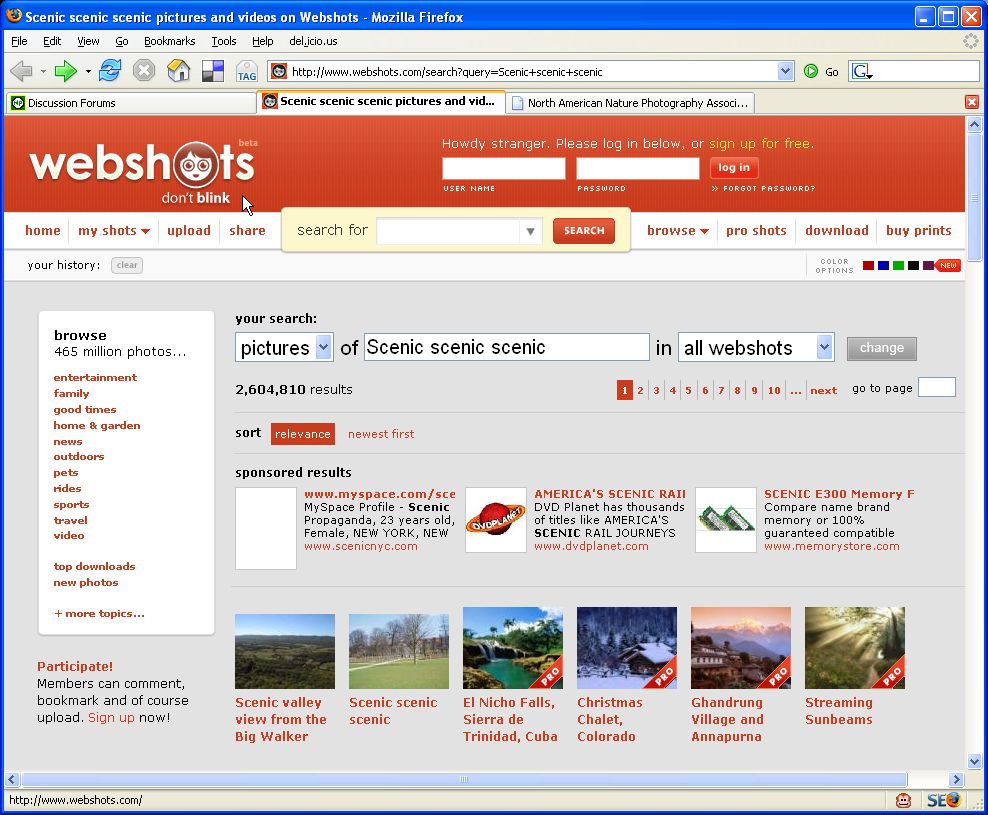Open the Bookmarks menu
This screenshot has height=815, width=988.
(169, 41)
